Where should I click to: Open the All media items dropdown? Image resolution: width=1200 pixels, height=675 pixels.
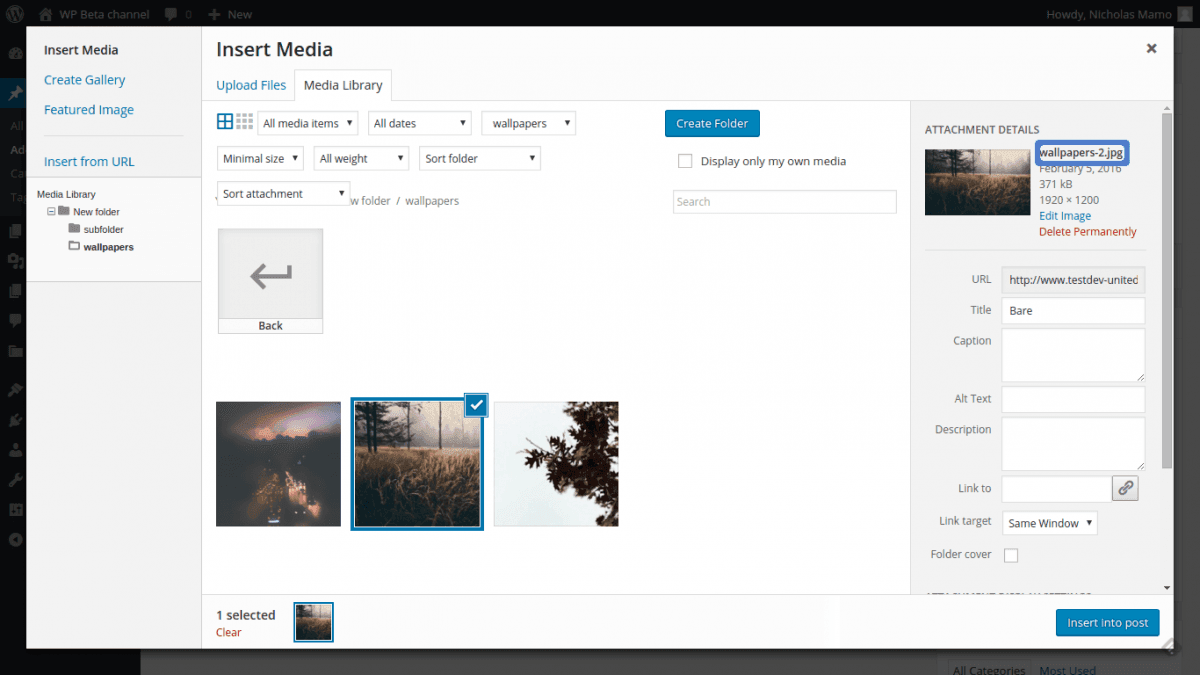(x=308, y=123)
